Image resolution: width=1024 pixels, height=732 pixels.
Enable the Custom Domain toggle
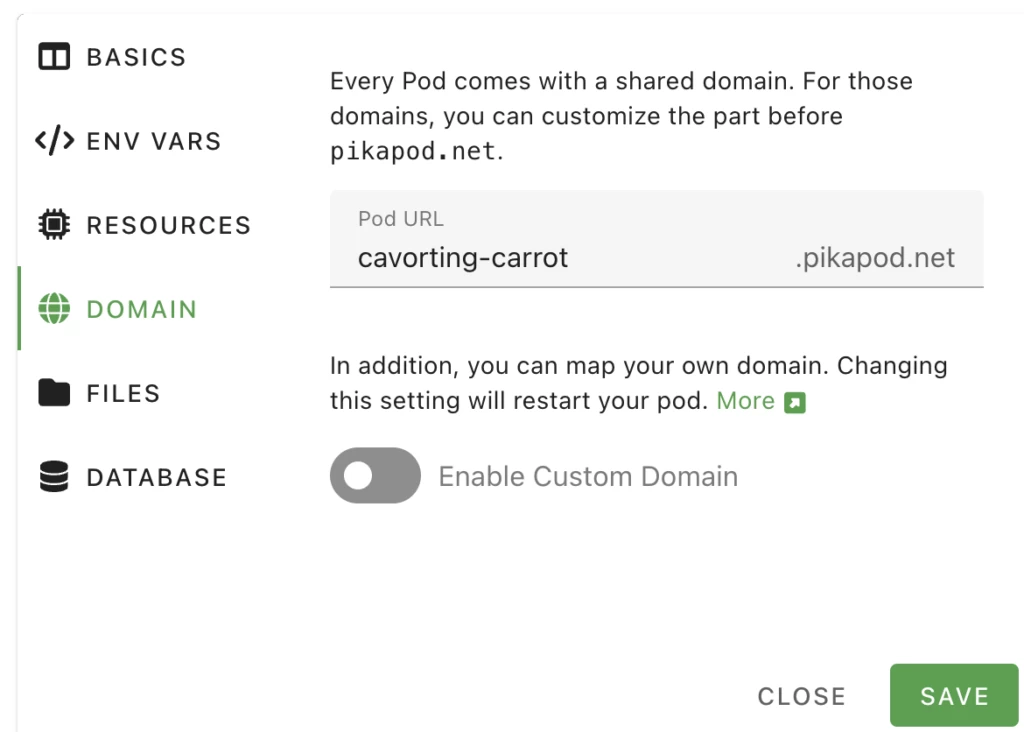pos(375,476)
